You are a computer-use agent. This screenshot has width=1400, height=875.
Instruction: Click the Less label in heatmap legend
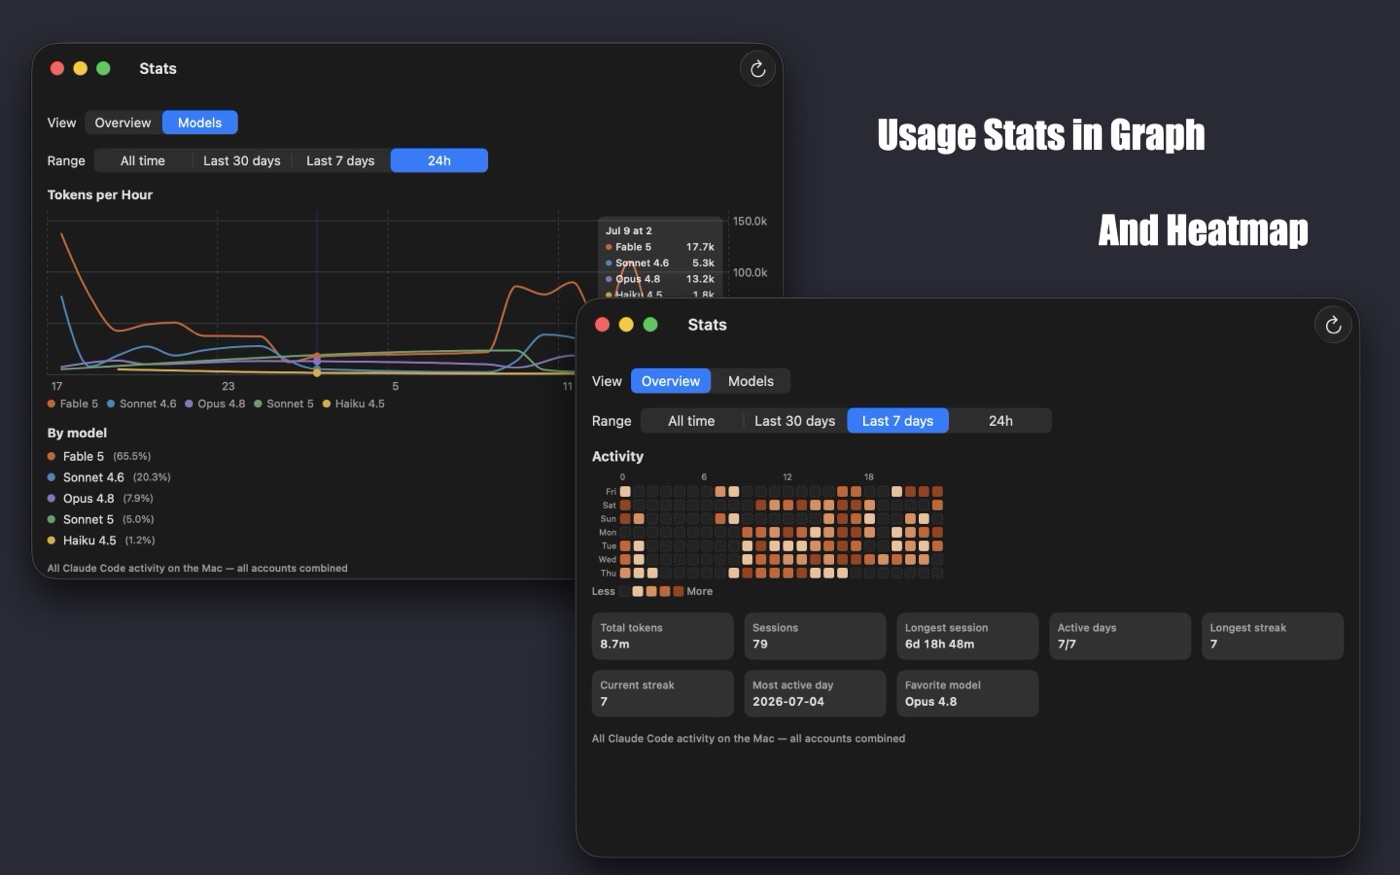[x=603, y=591]
